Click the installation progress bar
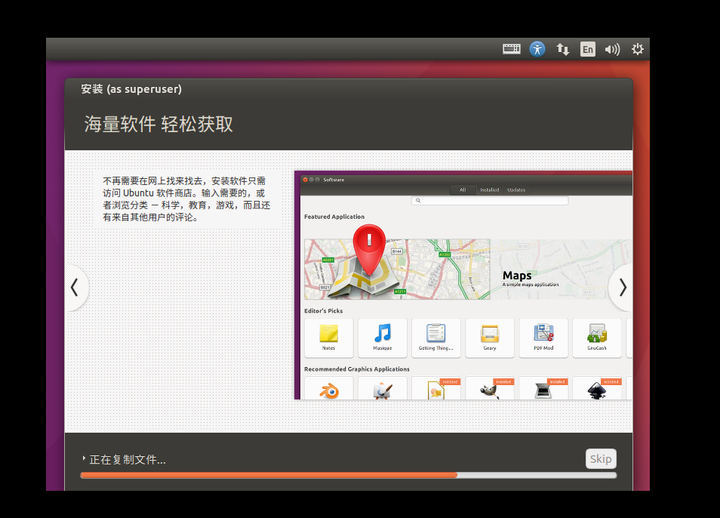 (348, 475)
